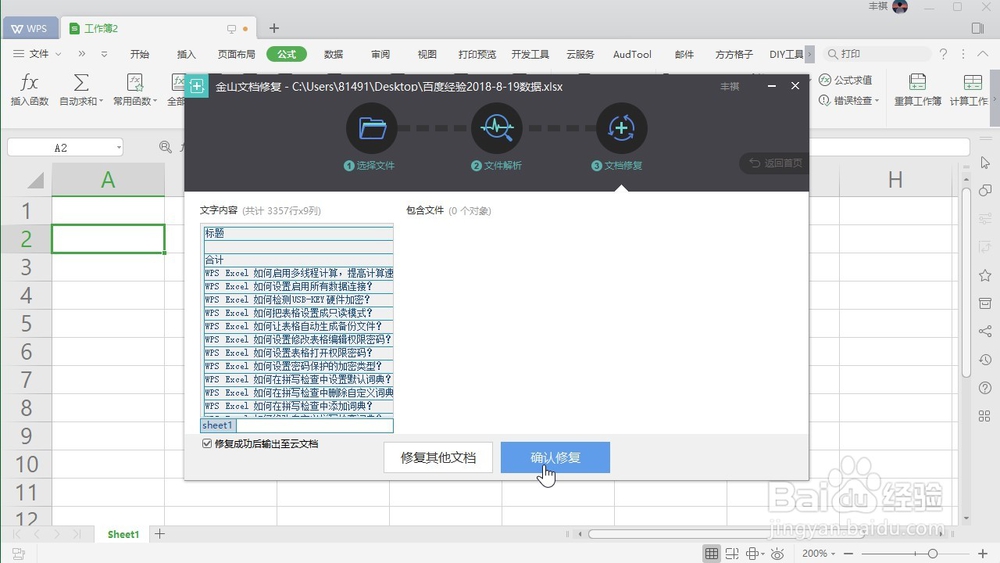The image size is (1000, 563).
Task: Open the 自动求和 dropdown arrow
Action: click(101, 101)
